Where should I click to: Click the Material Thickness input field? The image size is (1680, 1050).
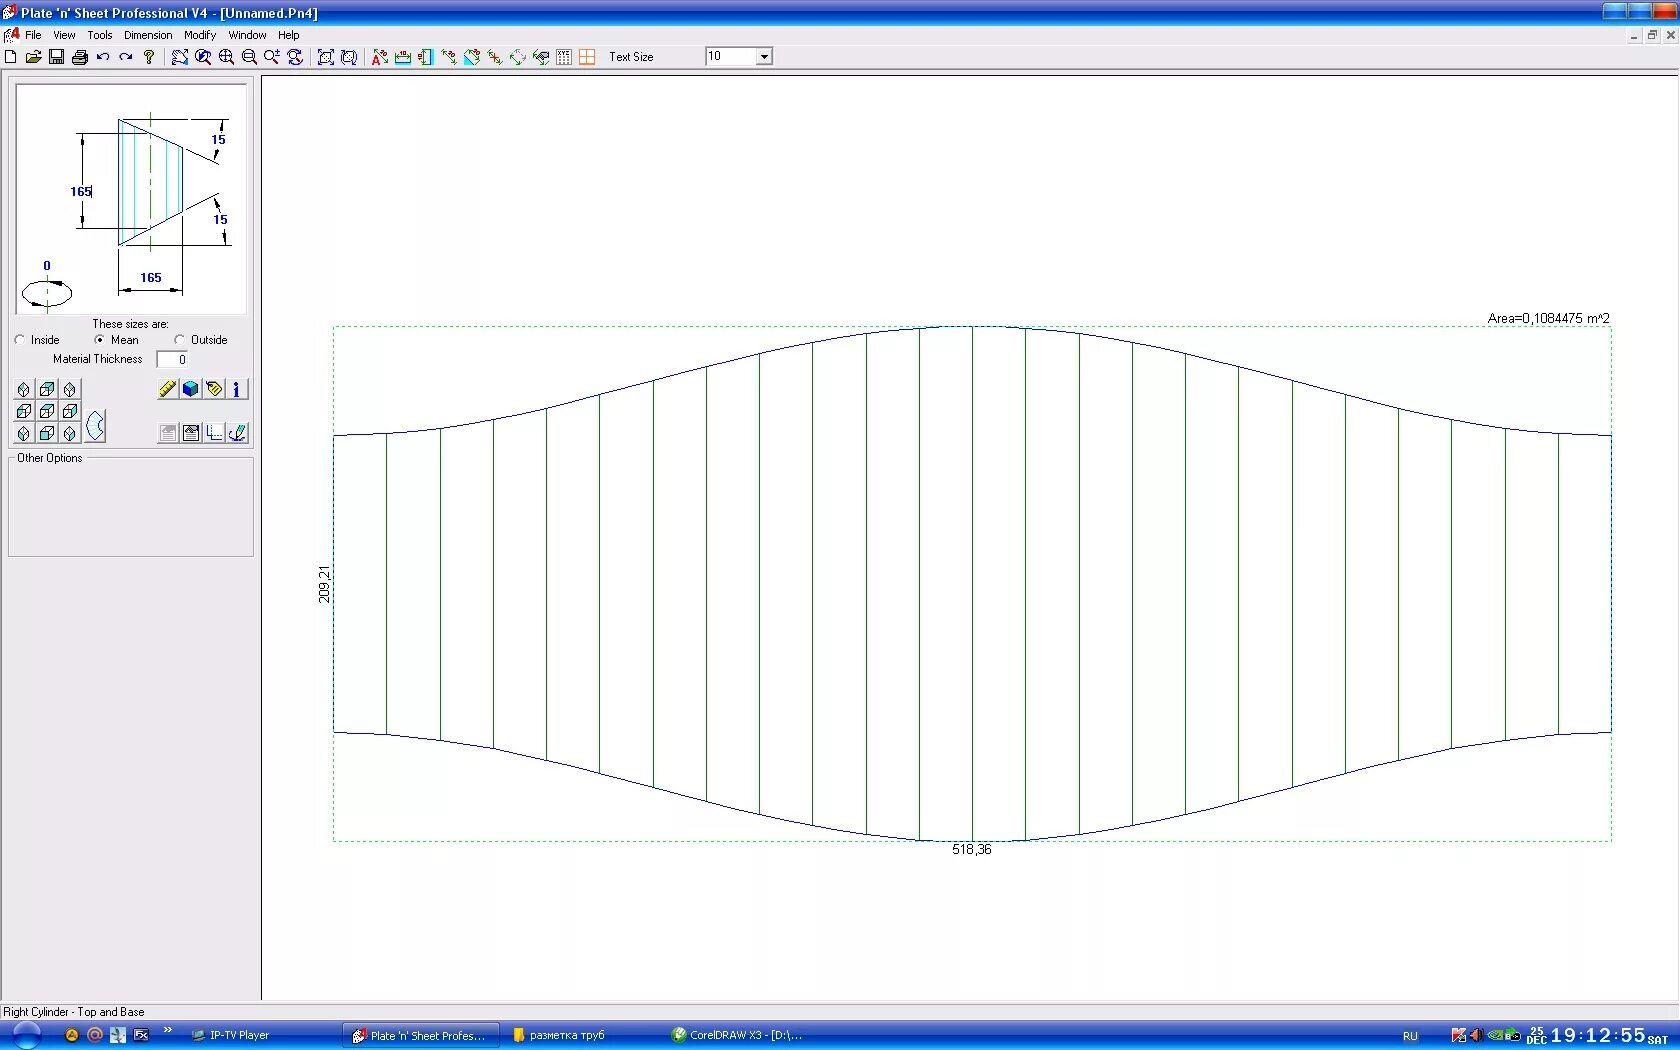[172, 359]
